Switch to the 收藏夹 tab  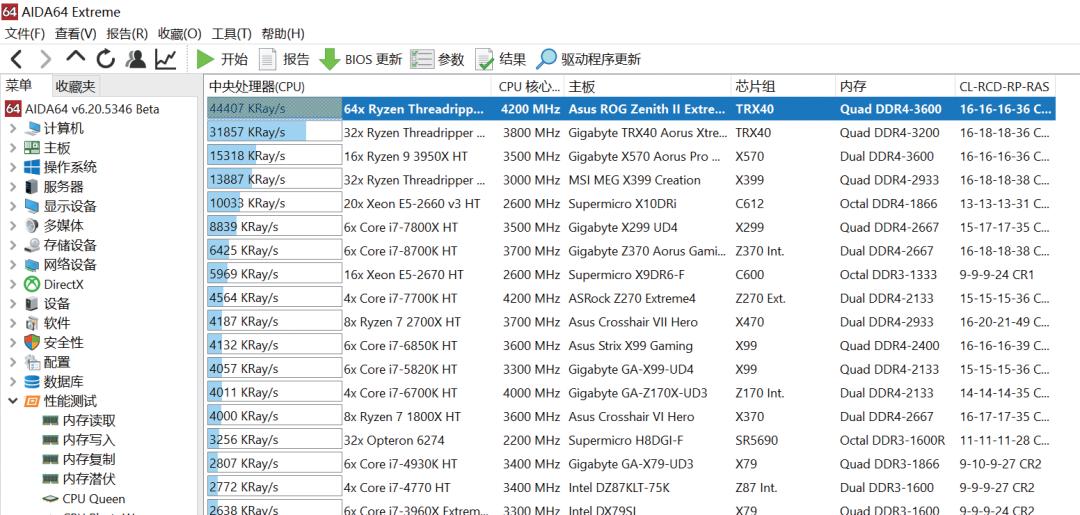point(75,86)
